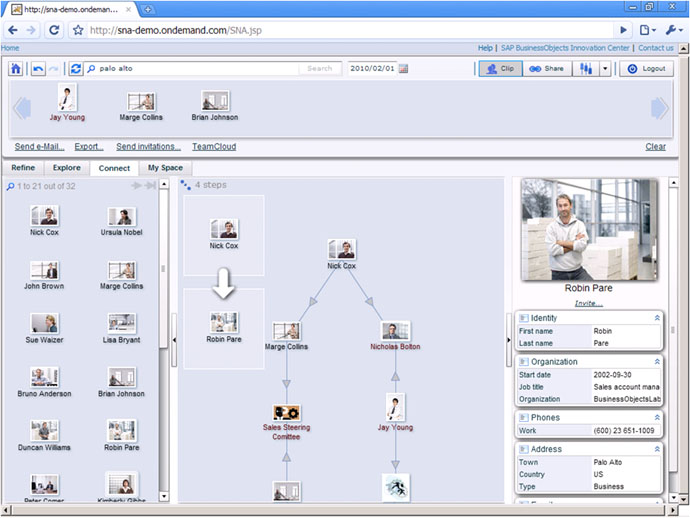Screen dimensions: 690x518
Task: Collapse the Identity section
Action: click(656, 318)
